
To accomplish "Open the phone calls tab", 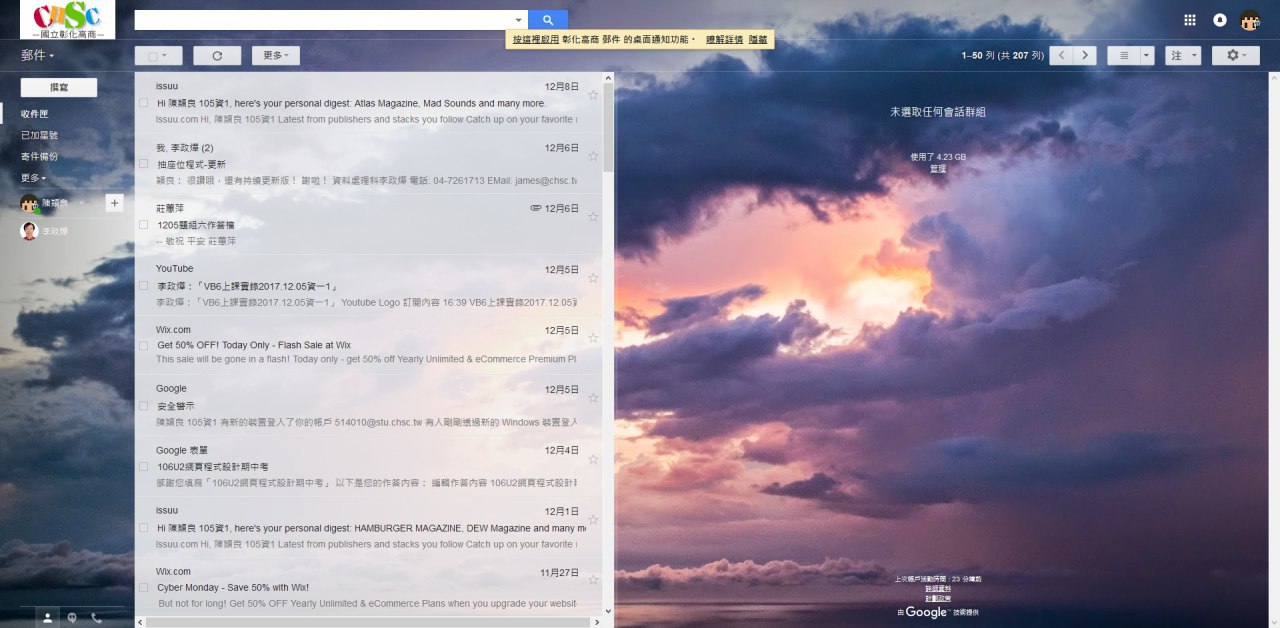I will [x=97, y=618].
